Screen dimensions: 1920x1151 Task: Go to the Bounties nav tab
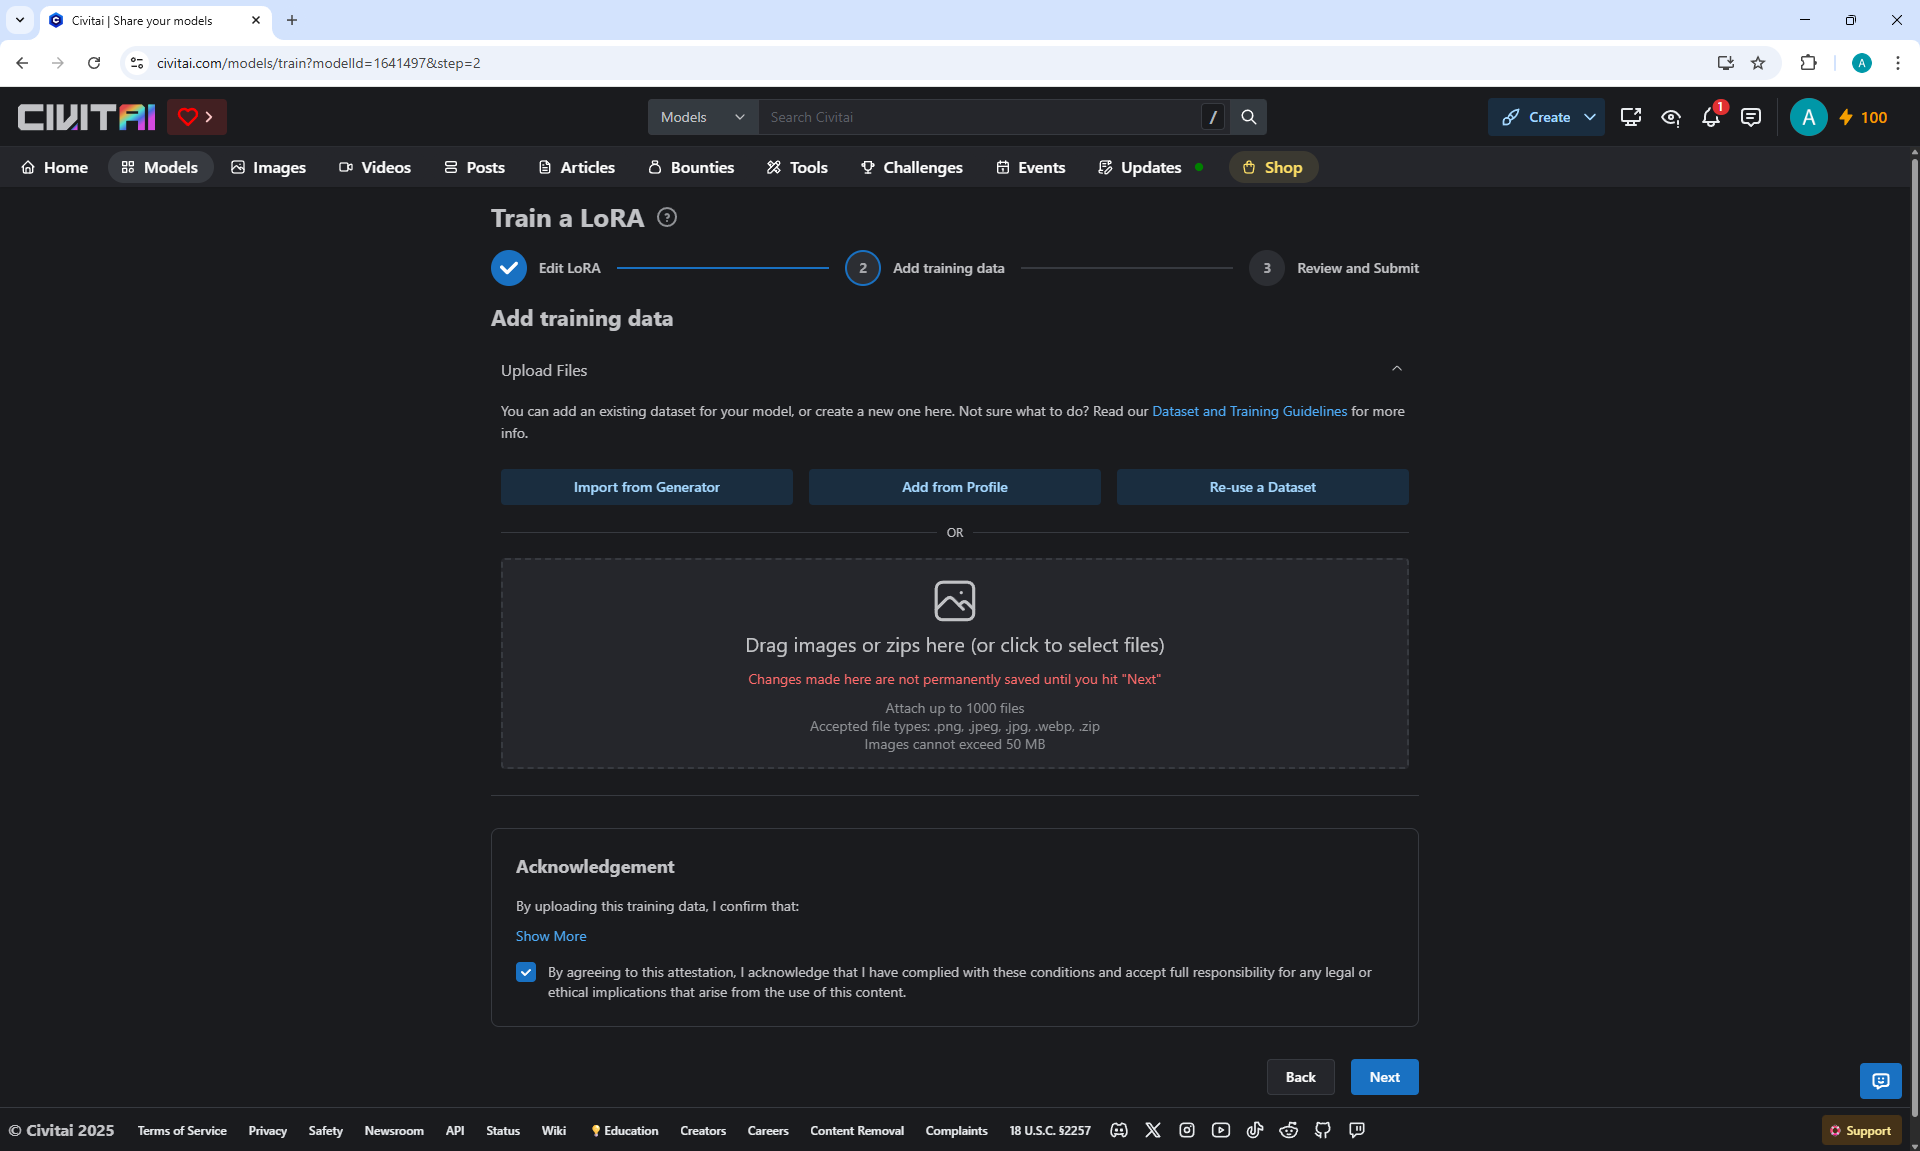point(691,167)
